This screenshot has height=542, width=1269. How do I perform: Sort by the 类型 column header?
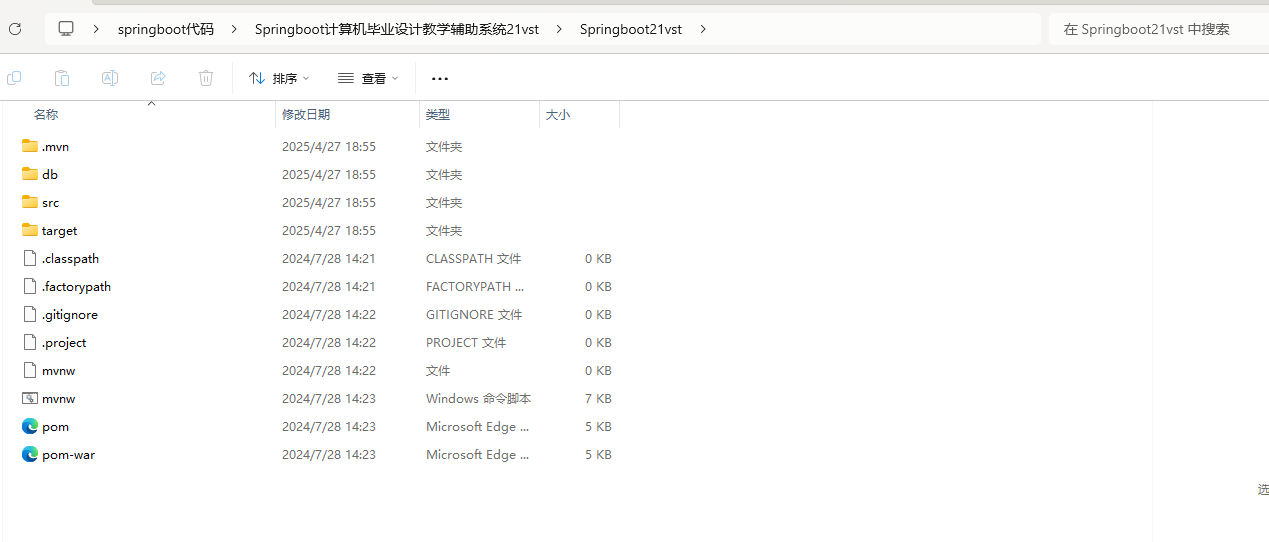click(438, 115)
